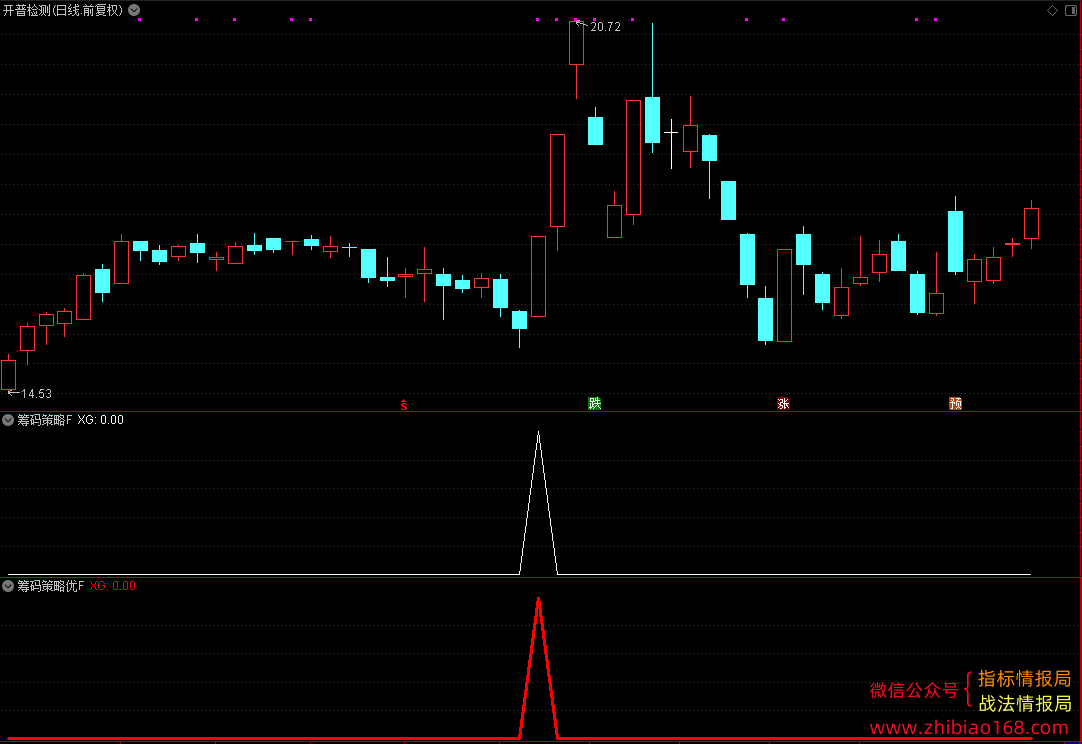Select the 筹码策略优F indicator name

pos(50,586)
